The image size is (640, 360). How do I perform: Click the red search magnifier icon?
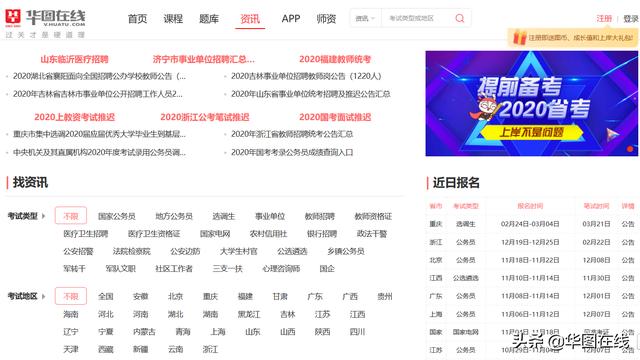(x=460, y=18)
